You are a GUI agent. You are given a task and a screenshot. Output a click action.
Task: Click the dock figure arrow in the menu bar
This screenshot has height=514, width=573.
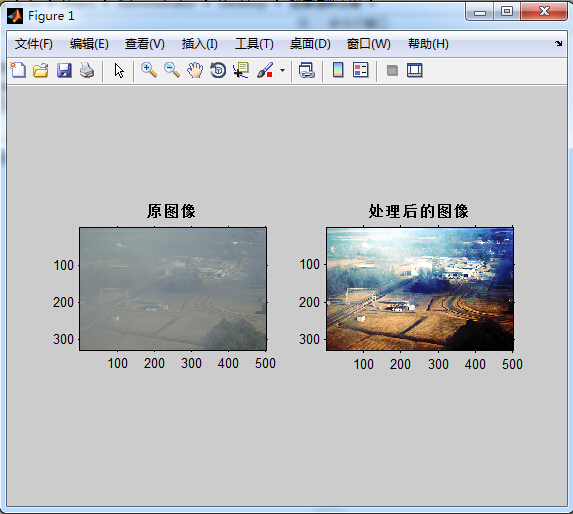[558, 43]
